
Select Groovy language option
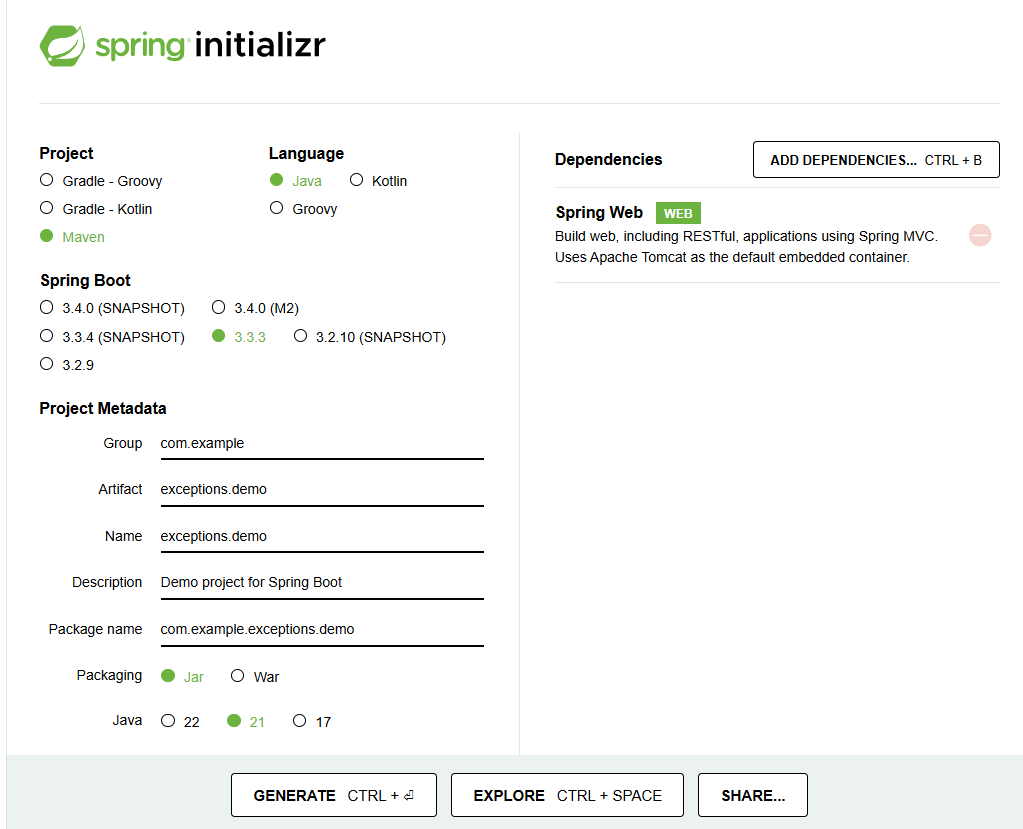[x=303, y=209]
